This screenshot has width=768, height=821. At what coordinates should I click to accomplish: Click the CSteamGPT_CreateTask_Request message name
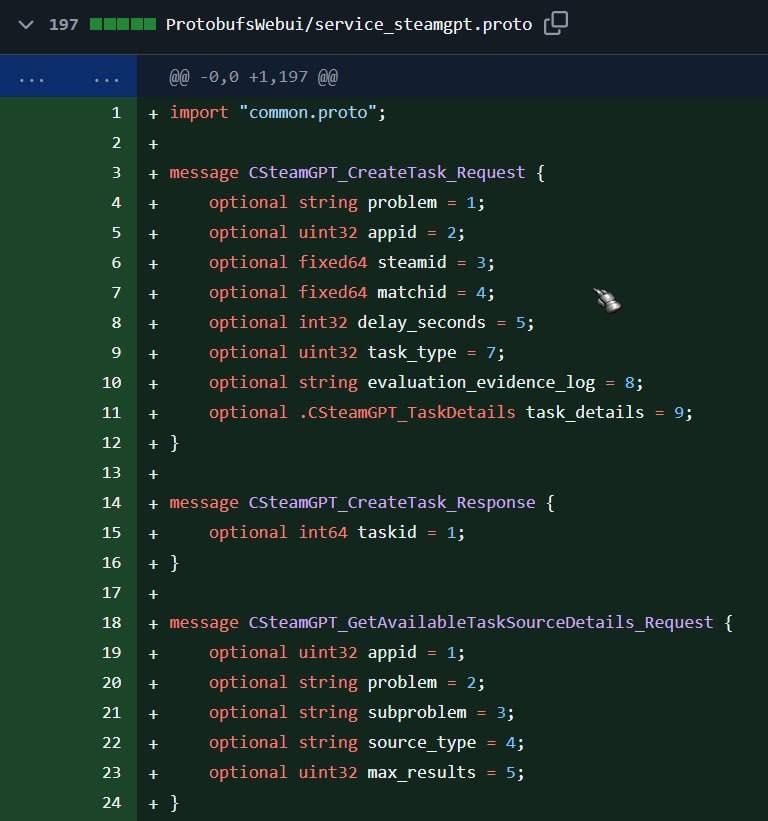(386, 173)
